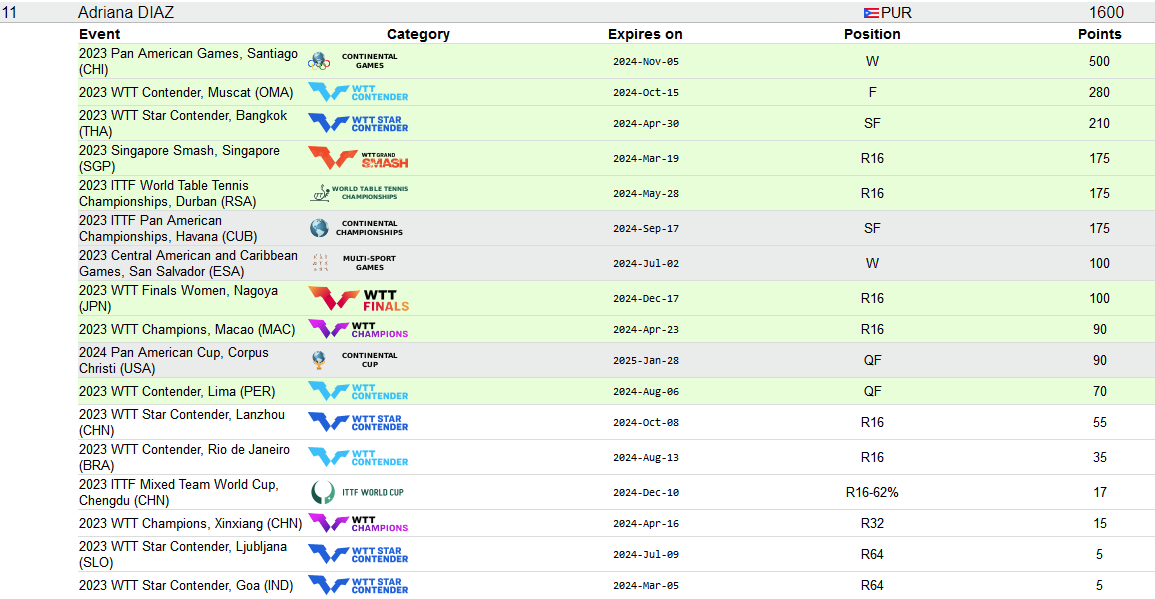The height and width of the screenshot is (599, 1155).
Task: Click expiry date 2024-Oct-15
Action: pos(646,93)
